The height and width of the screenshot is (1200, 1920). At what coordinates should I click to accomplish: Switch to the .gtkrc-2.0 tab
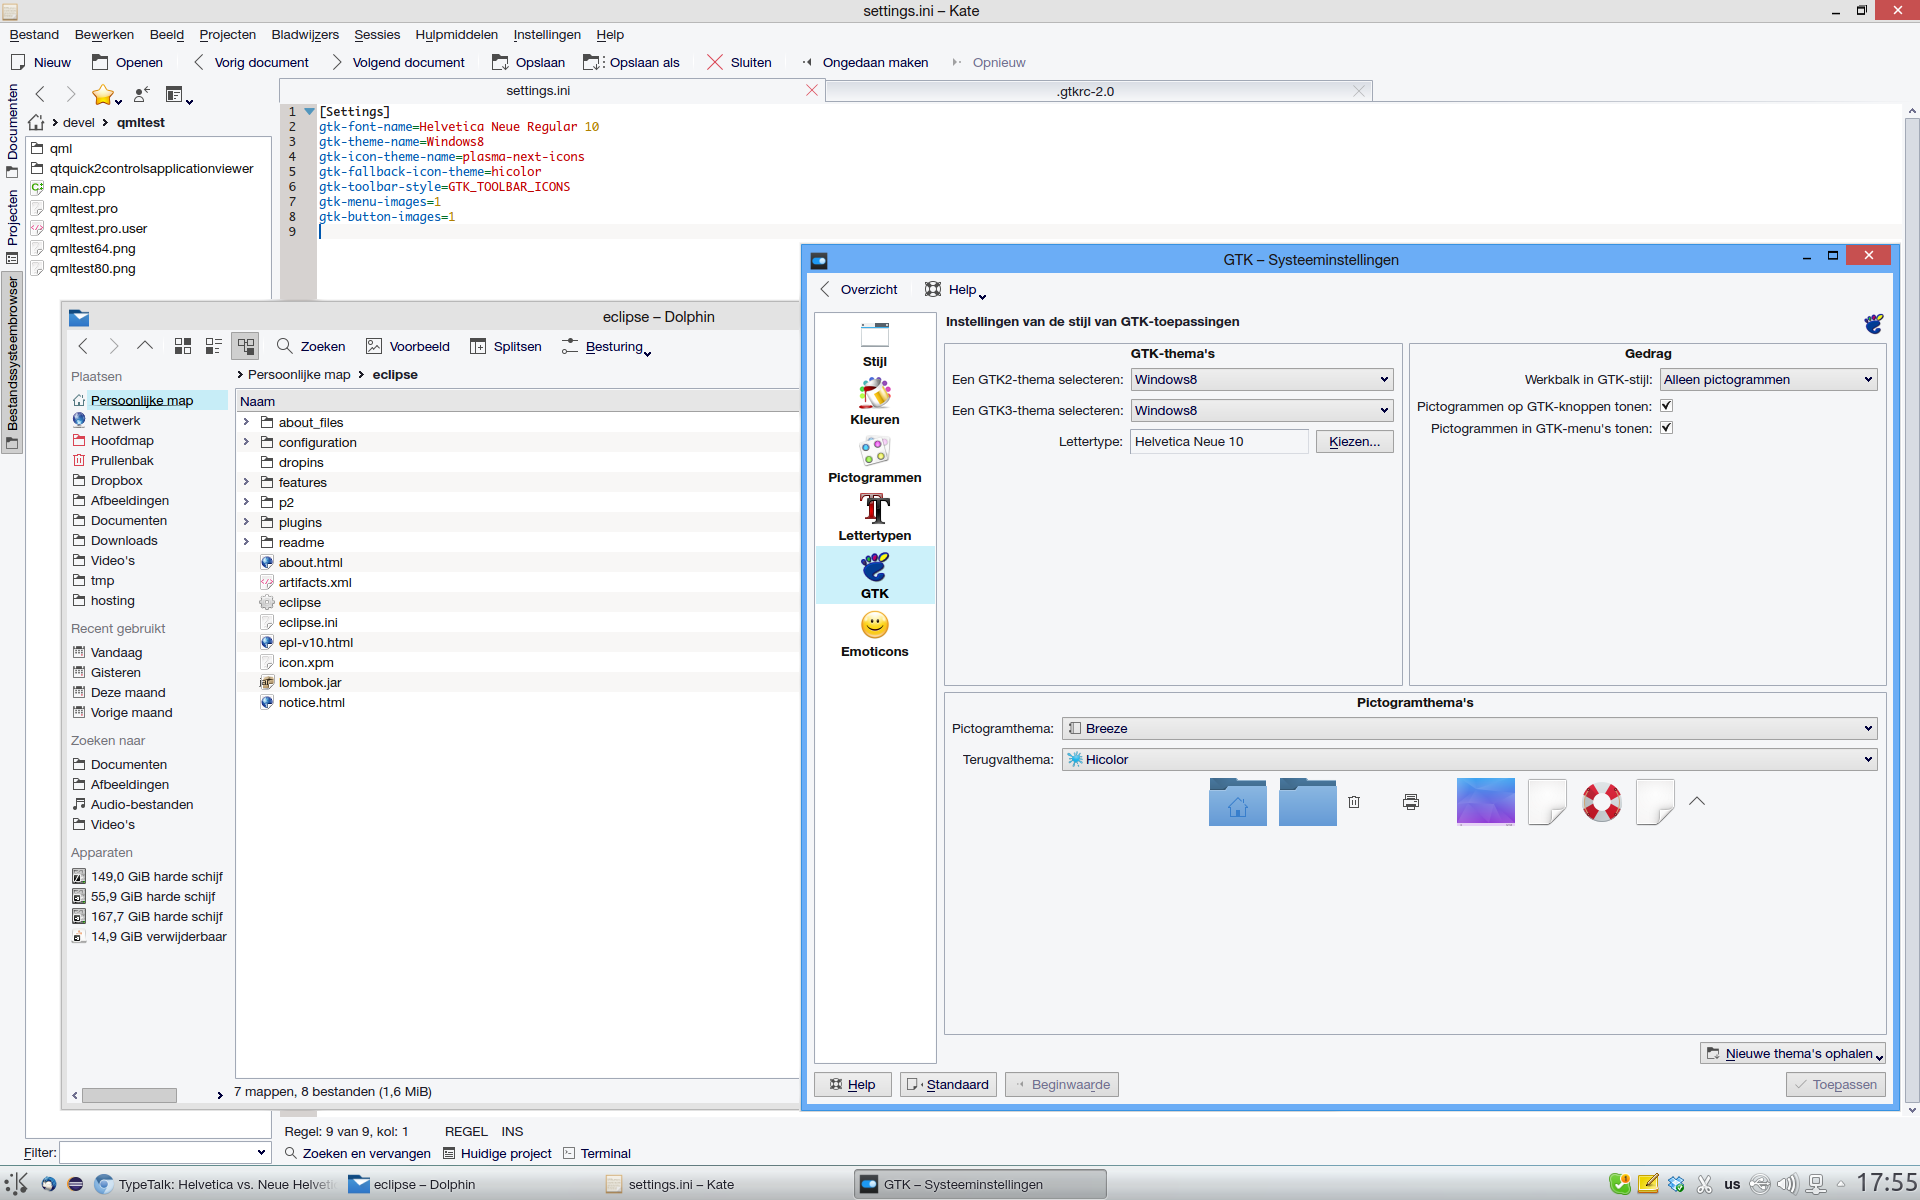pyautogui.click(x=1086, y=91)
